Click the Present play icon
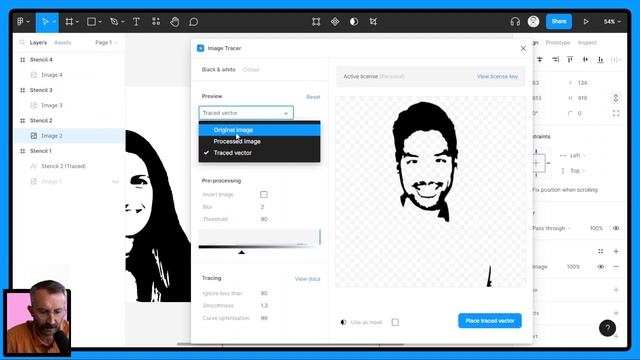Image resolution: width=640 pixels, height=360 pixels. click(586, 22)
